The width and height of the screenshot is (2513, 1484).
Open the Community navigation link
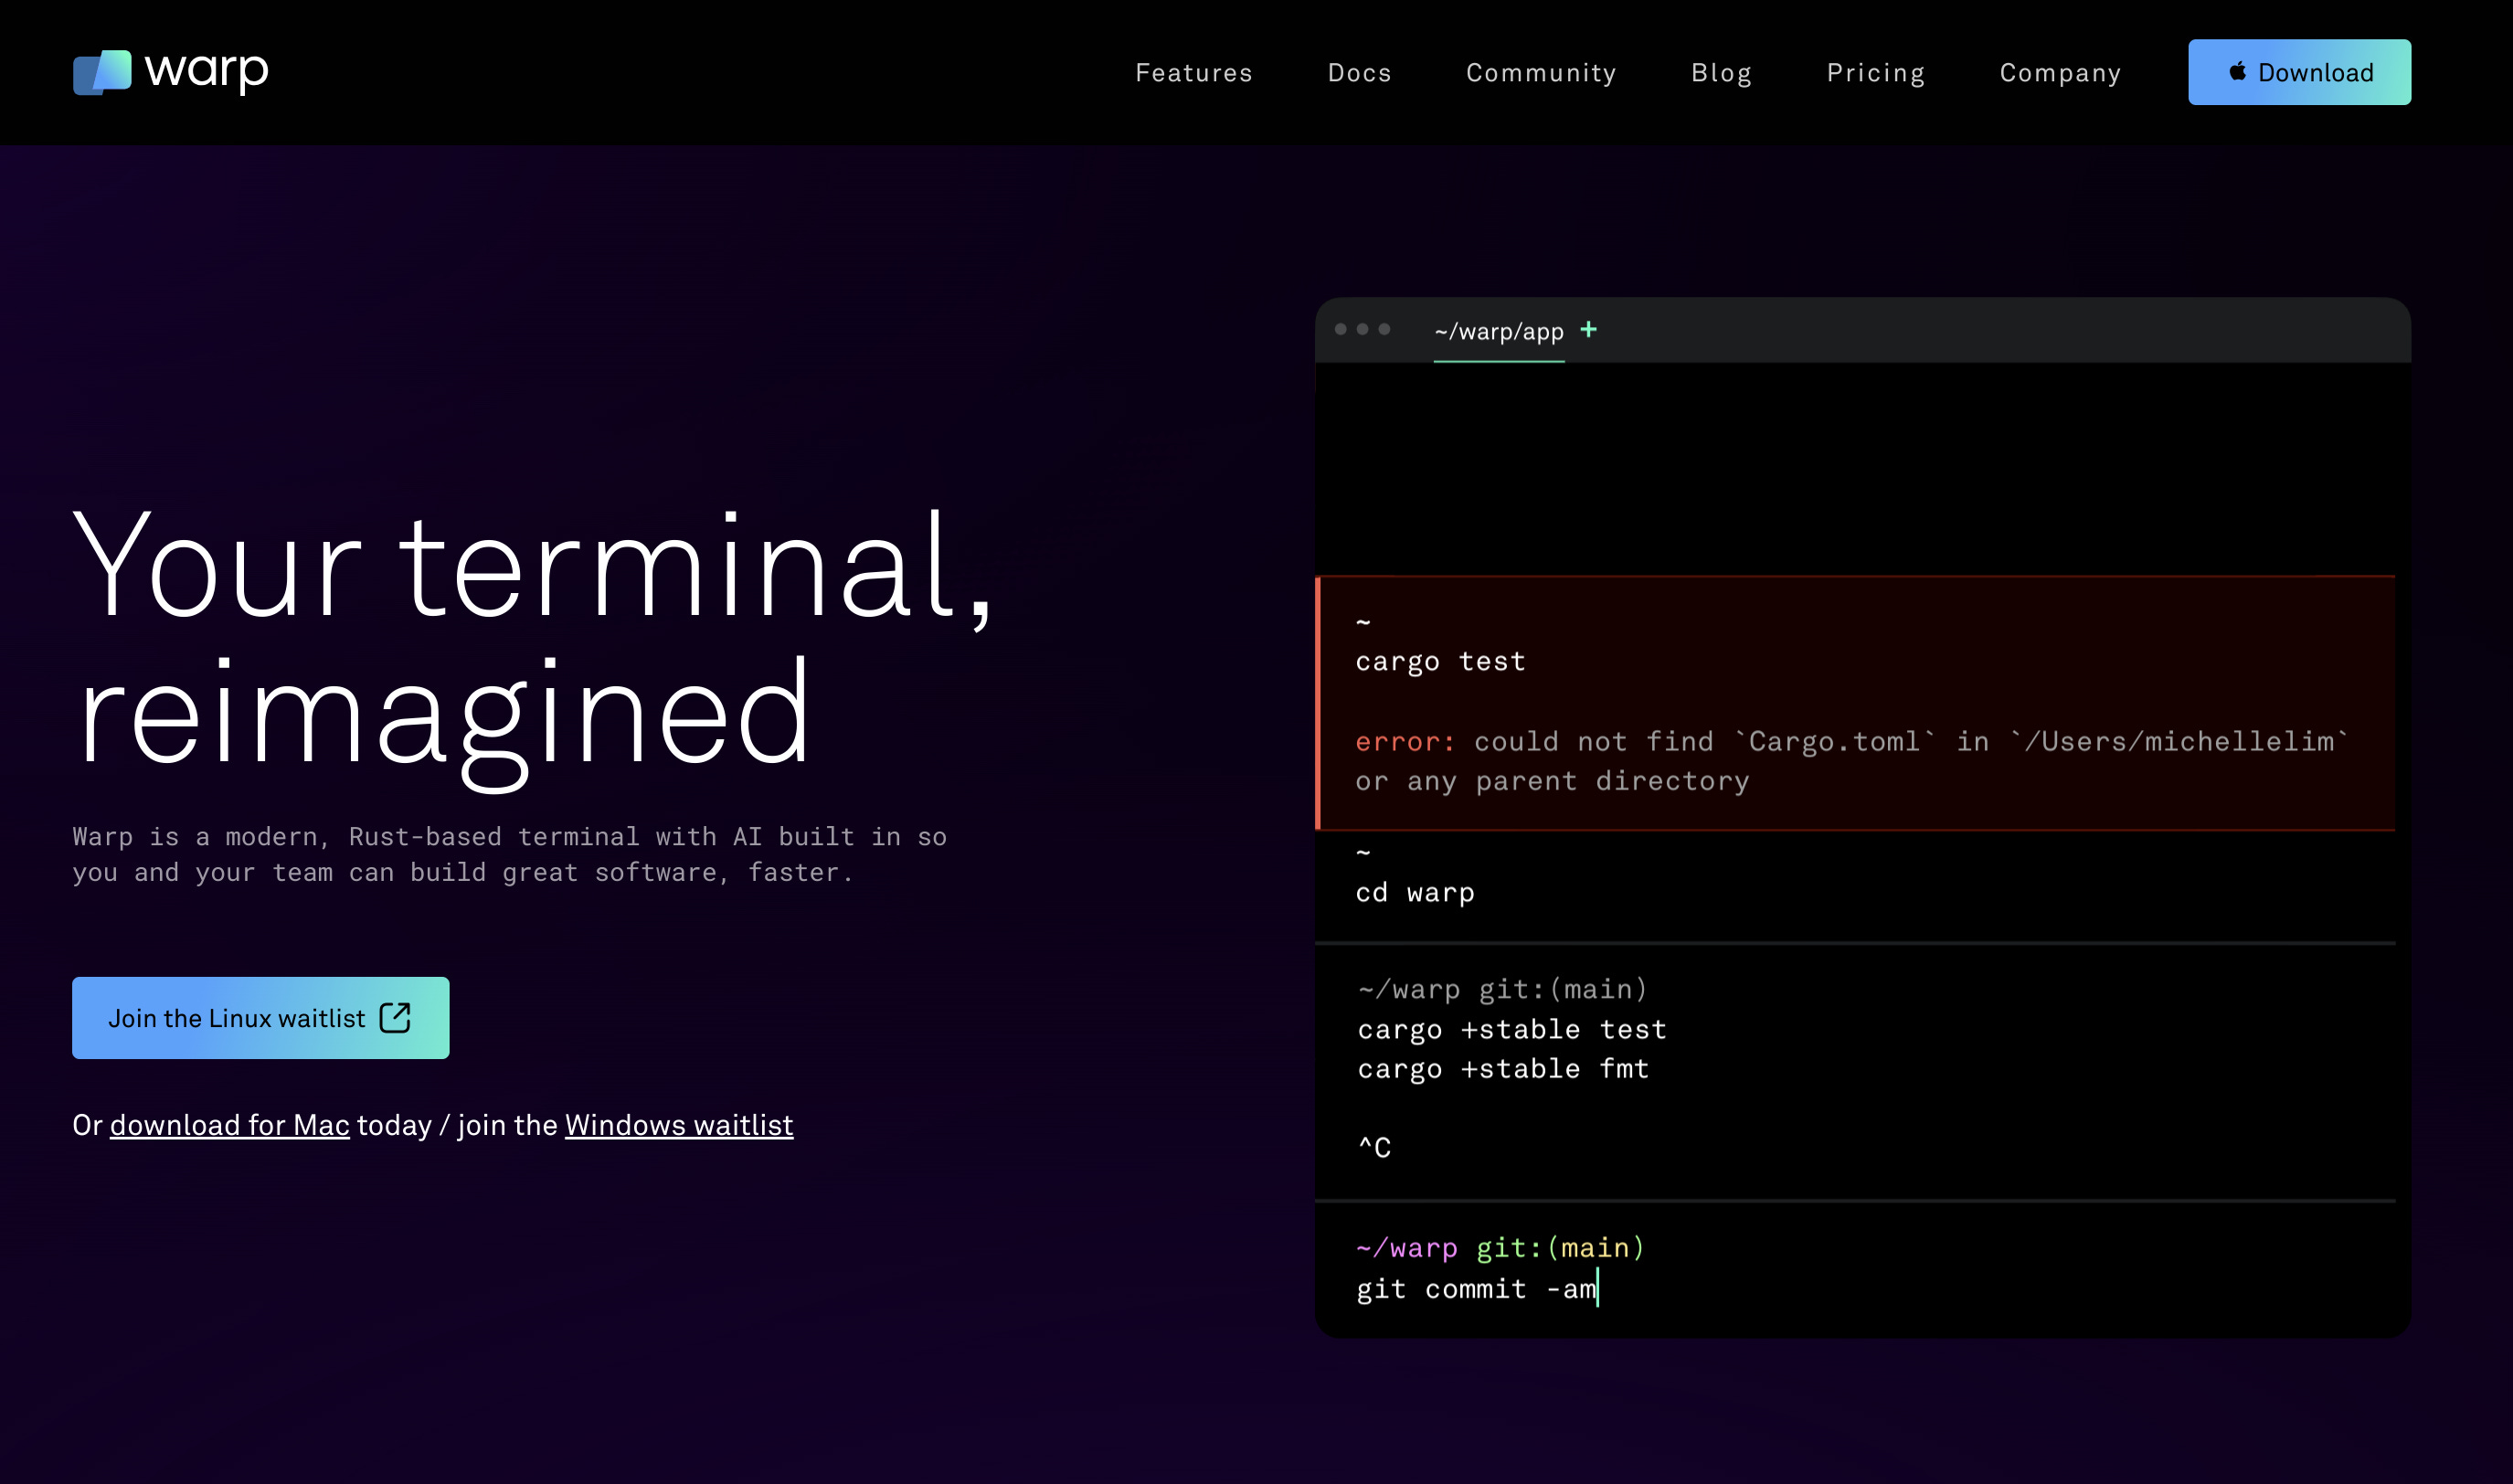point(1541,73)
